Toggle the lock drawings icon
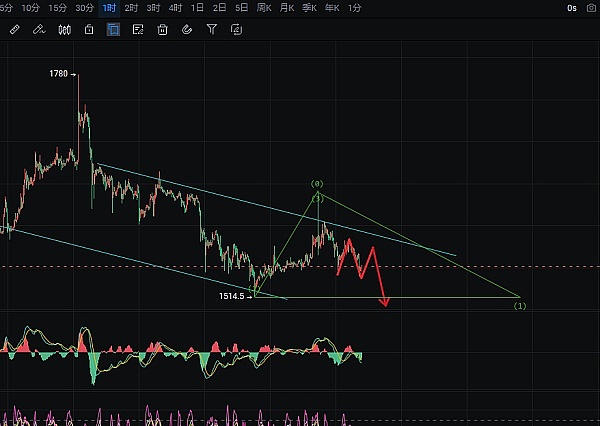 pos(89,30)
